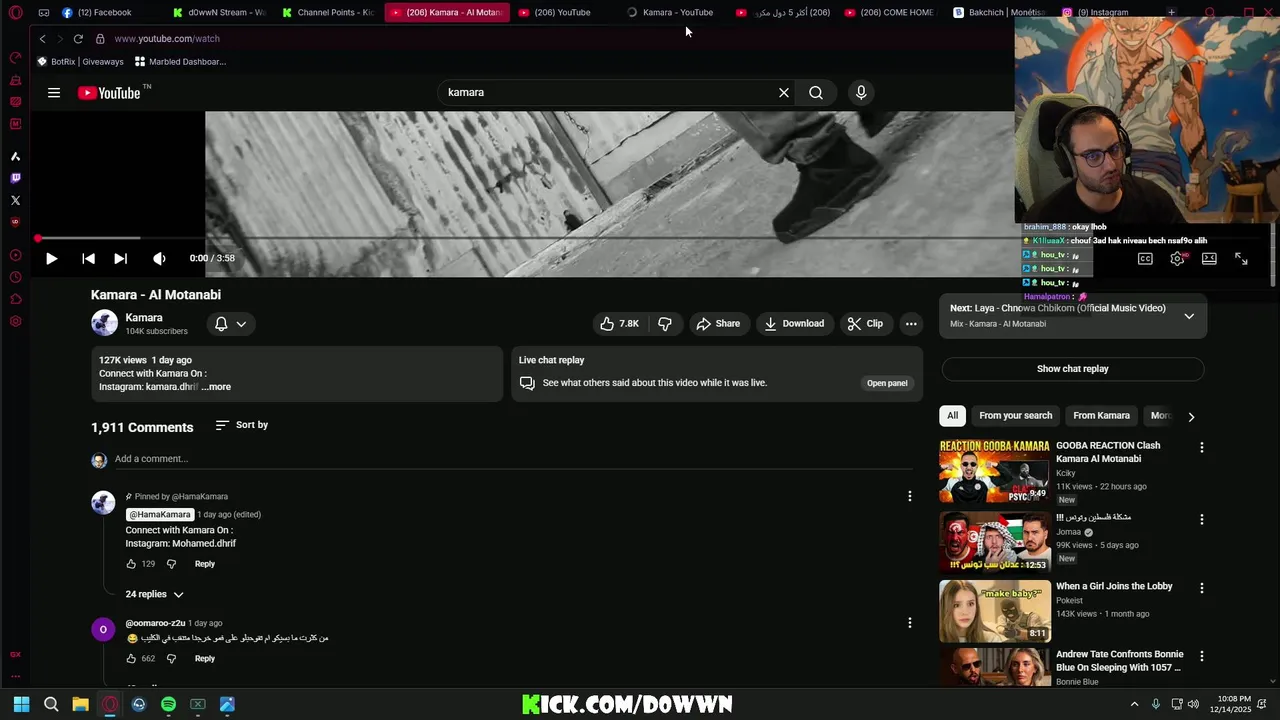Expand the 24 replies thread

pyautogui.click(x=154, y=594)
